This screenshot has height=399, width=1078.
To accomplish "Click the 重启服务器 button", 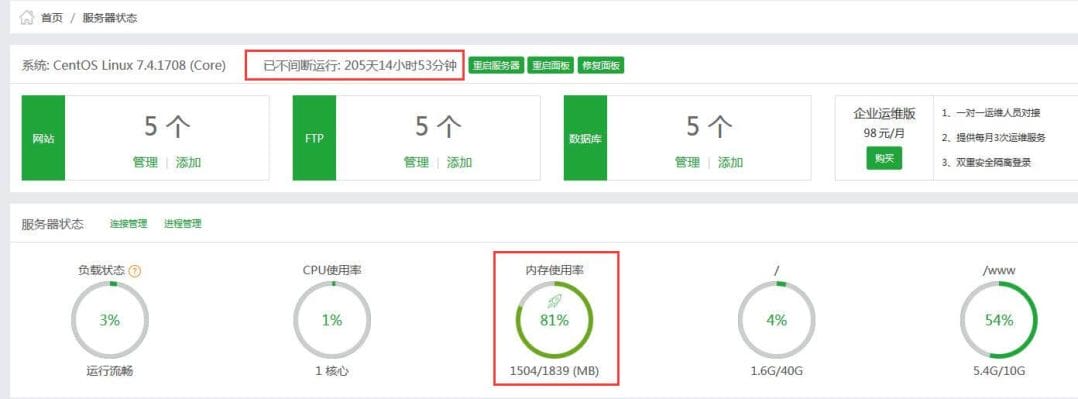I will 496,66.
